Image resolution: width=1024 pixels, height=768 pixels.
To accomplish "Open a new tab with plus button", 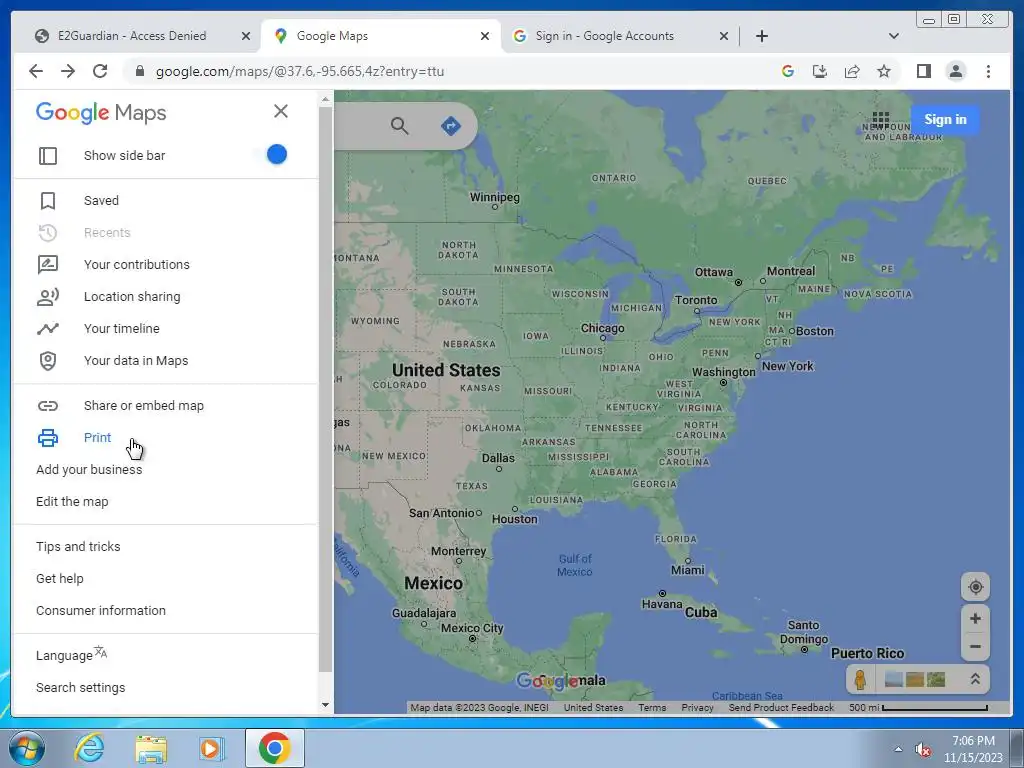I will click(x=761, y=36).
